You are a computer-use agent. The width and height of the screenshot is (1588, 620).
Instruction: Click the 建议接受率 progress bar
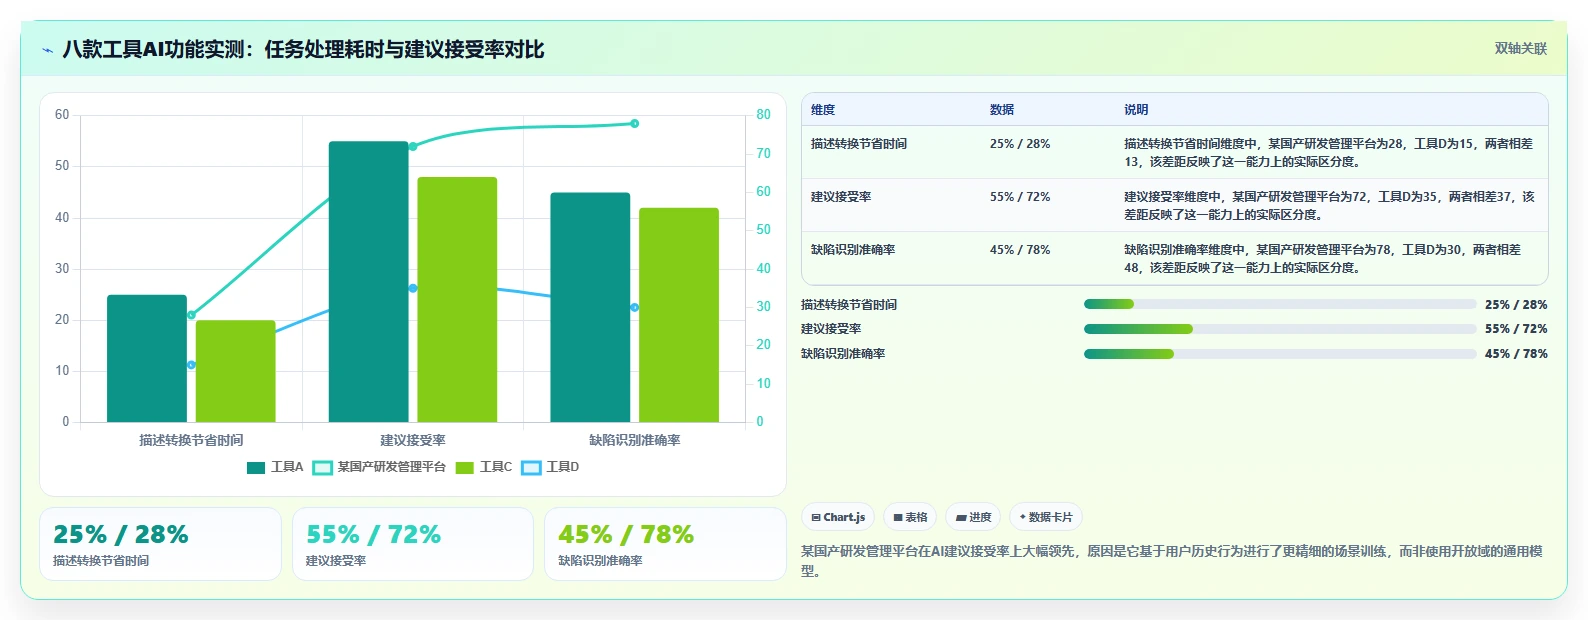(1280, 329)
